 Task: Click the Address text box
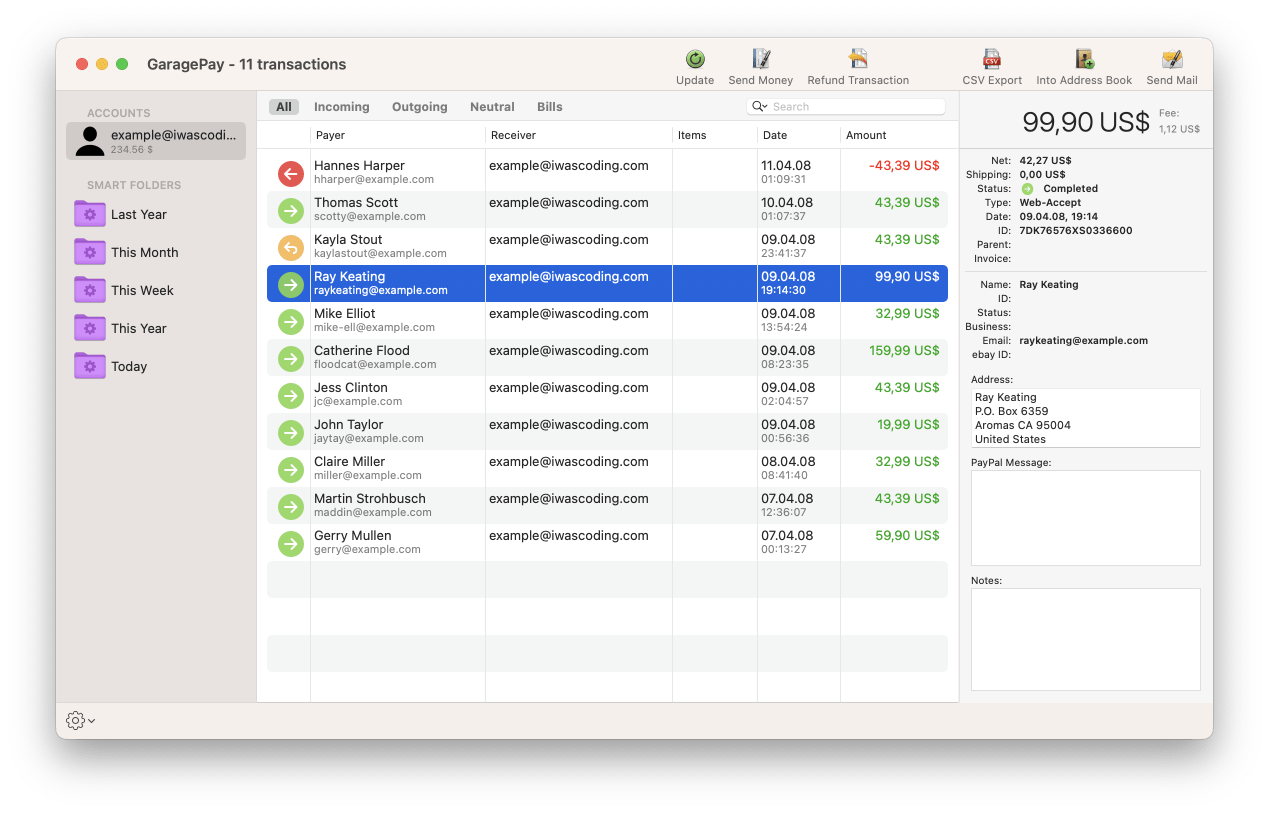(1086, 418)
